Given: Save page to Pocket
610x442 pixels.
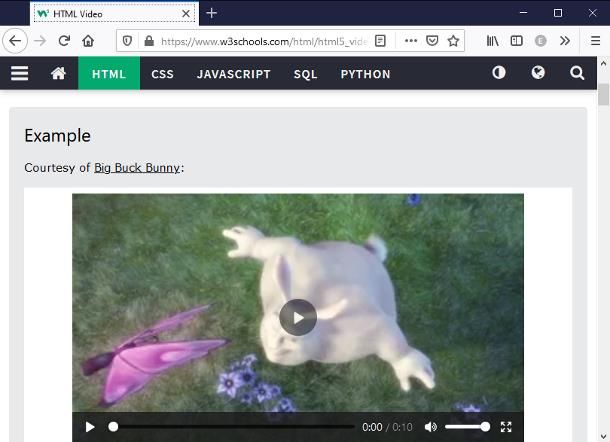Looking at the screenshot, I should (432, 40).
